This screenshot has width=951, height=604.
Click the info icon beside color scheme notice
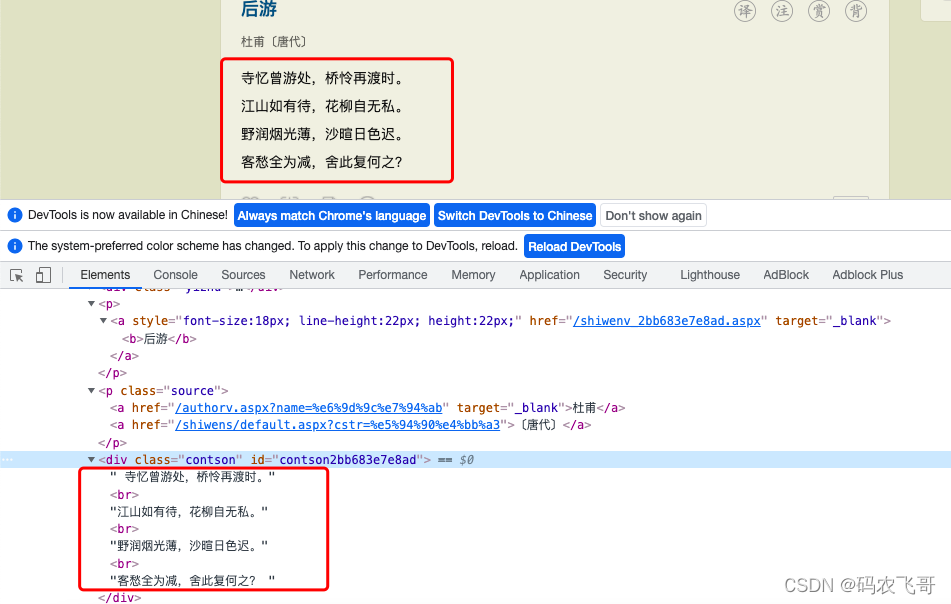click(x=15, y=246)
